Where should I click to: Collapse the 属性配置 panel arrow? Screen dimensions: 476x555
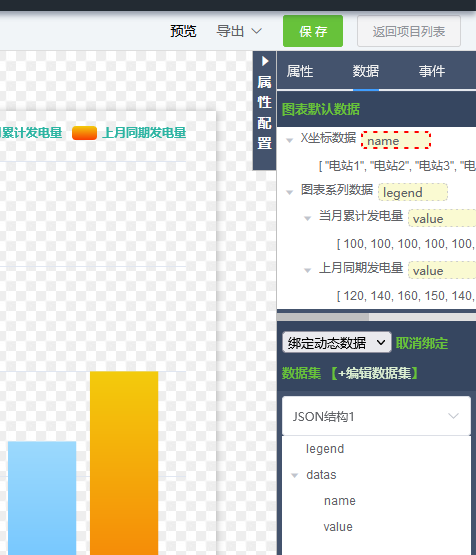(265, 61)
